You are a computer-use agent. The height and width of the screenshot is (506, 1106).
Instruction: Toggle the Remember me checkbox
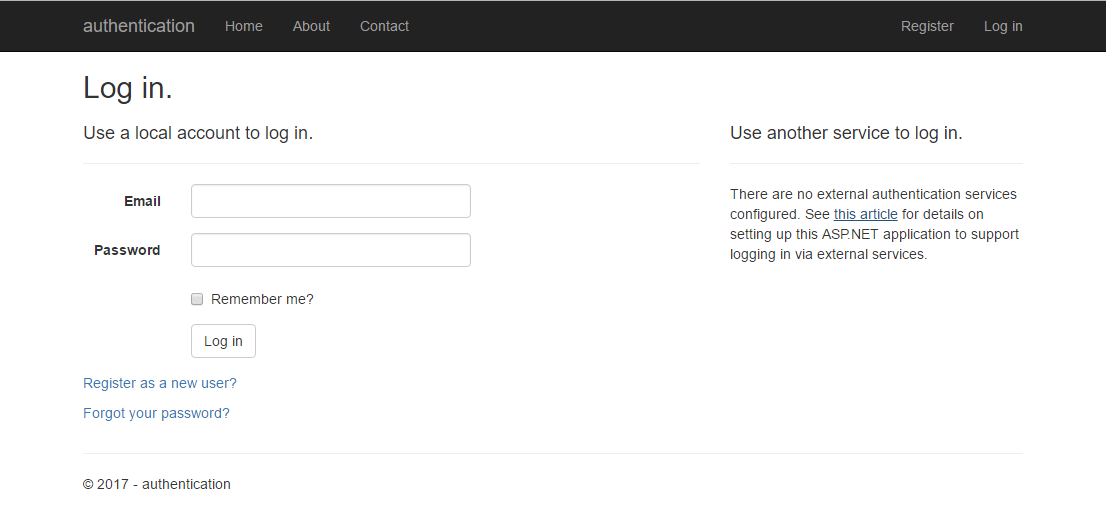[197, 299]
